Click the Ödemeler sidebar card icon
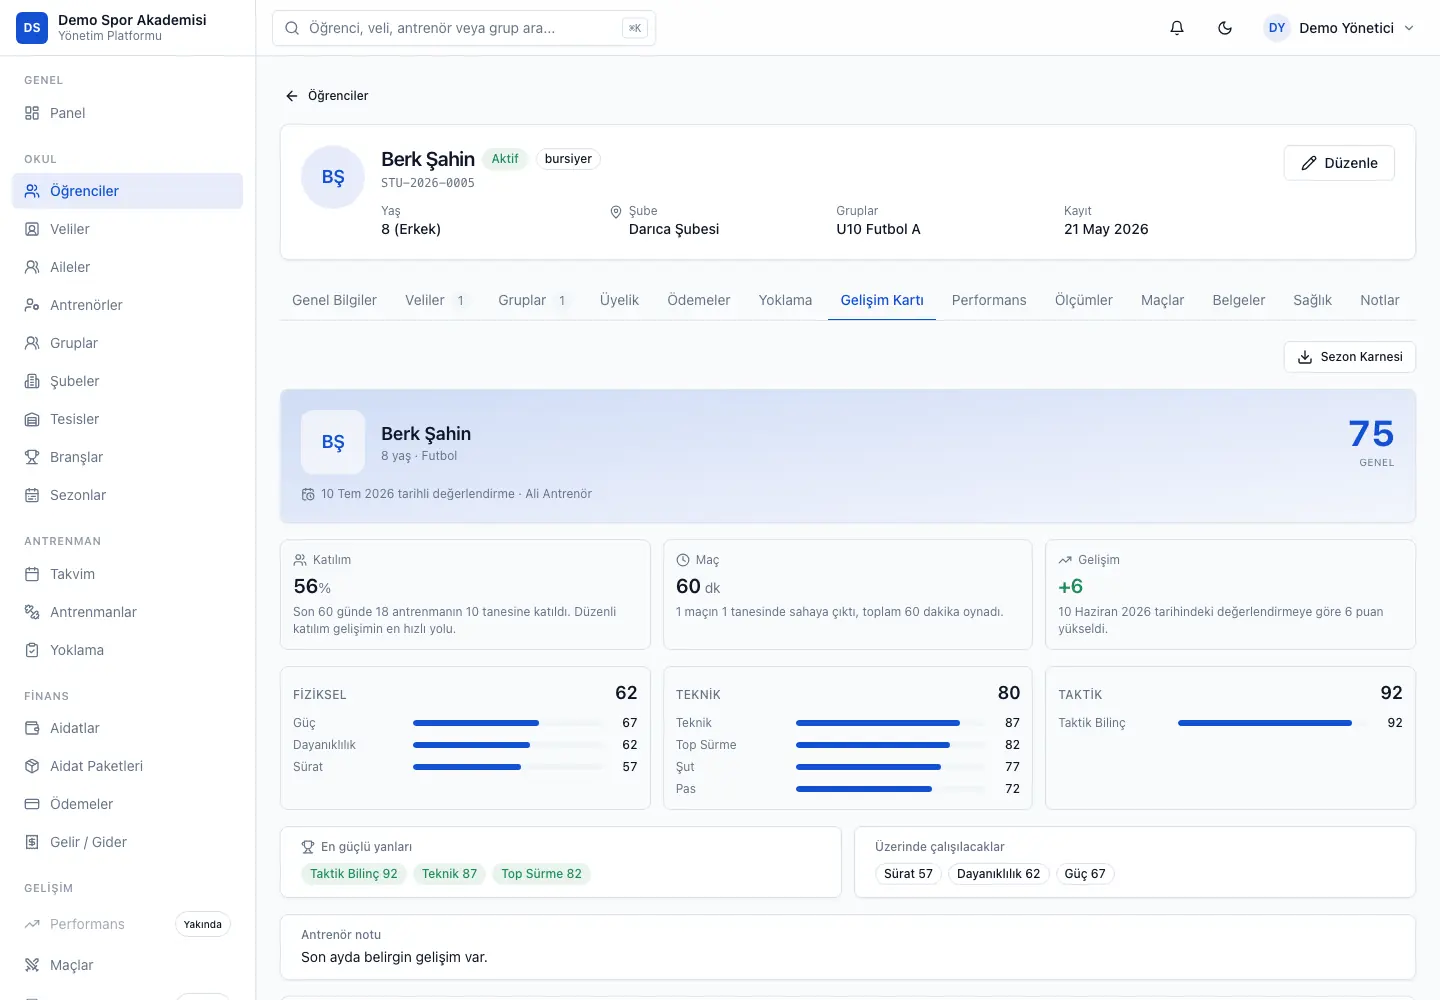This screenshot has height=1000, width=1440. tap(32, 804)
